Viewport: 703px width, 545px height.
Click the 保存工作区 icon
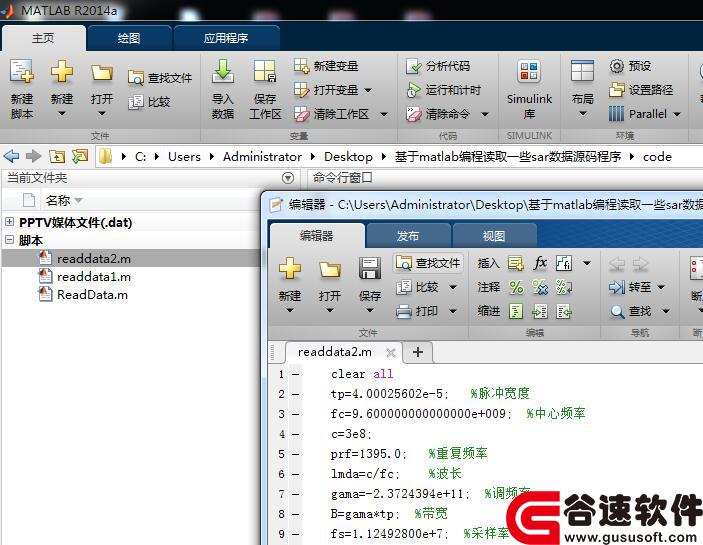coord(265,72)
